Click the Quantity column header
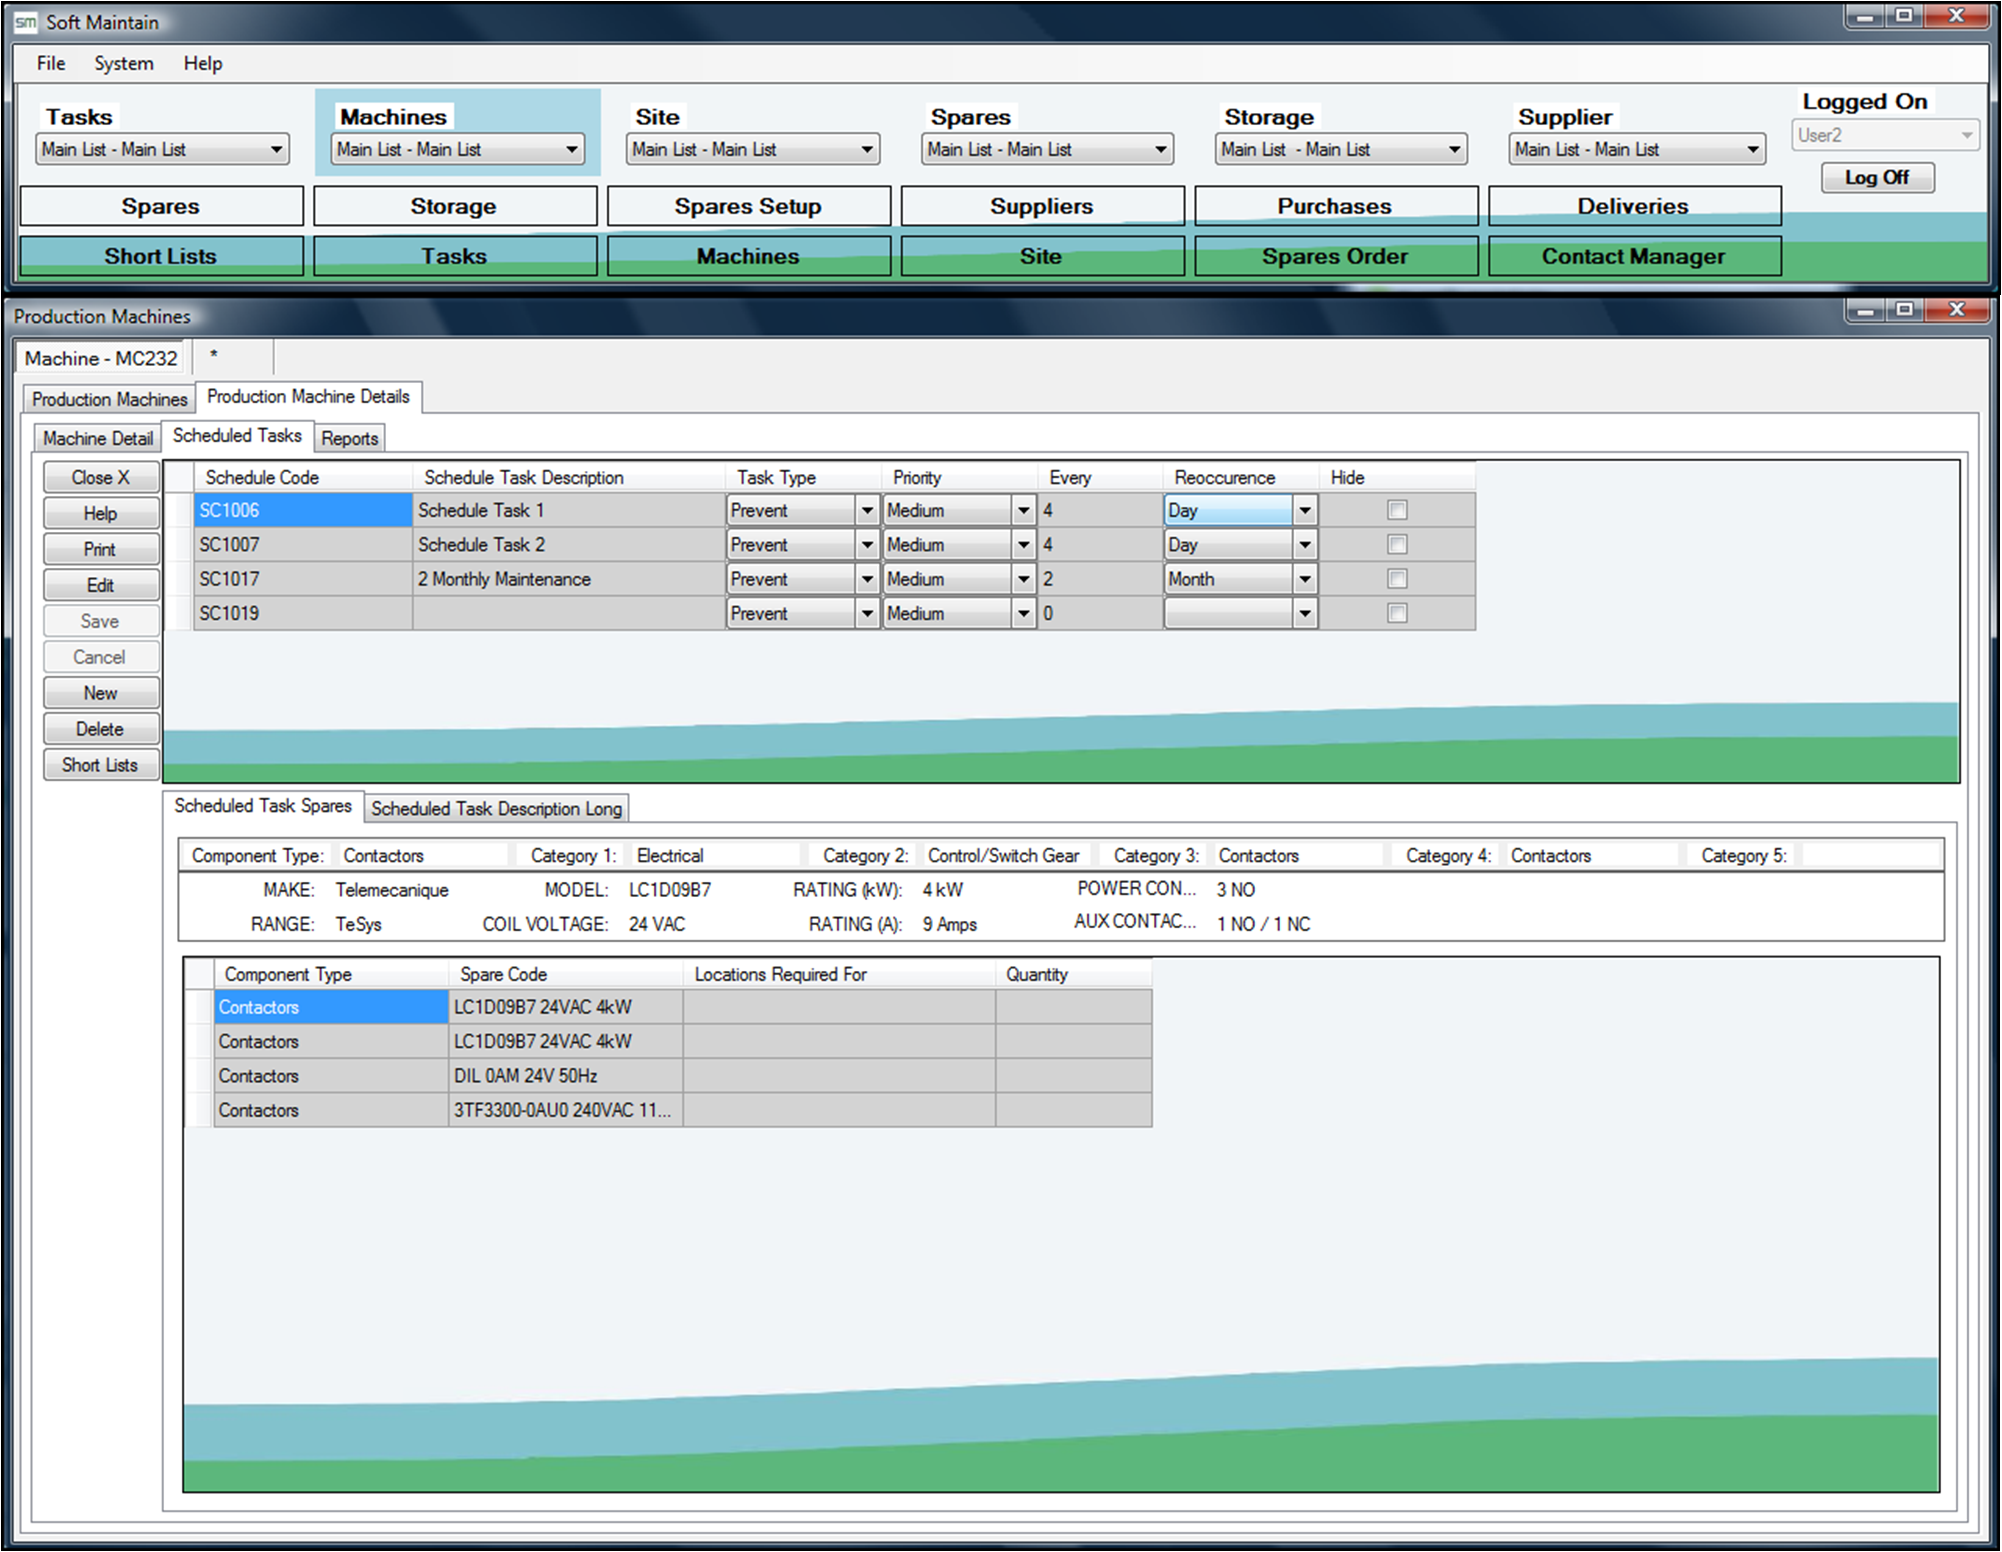This screenshot has width=2002, height=1552. tap(1074, 974)
